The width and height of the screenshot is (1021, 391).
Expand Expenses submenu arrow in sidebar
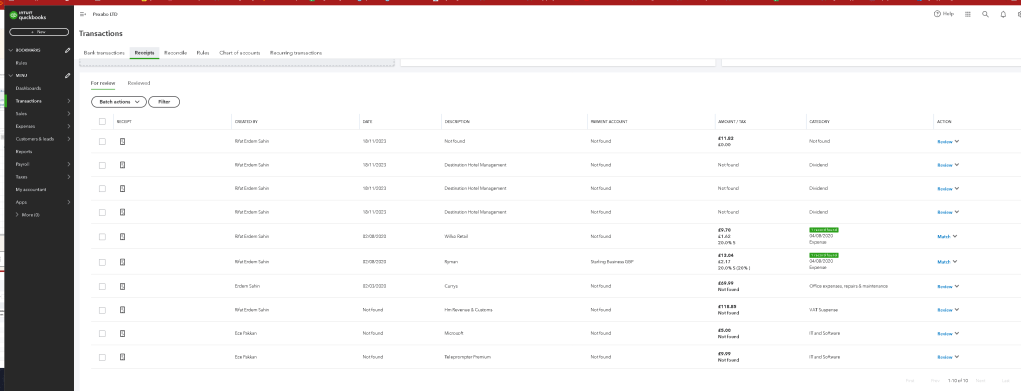pyautogui.click(x=69, y=126)
